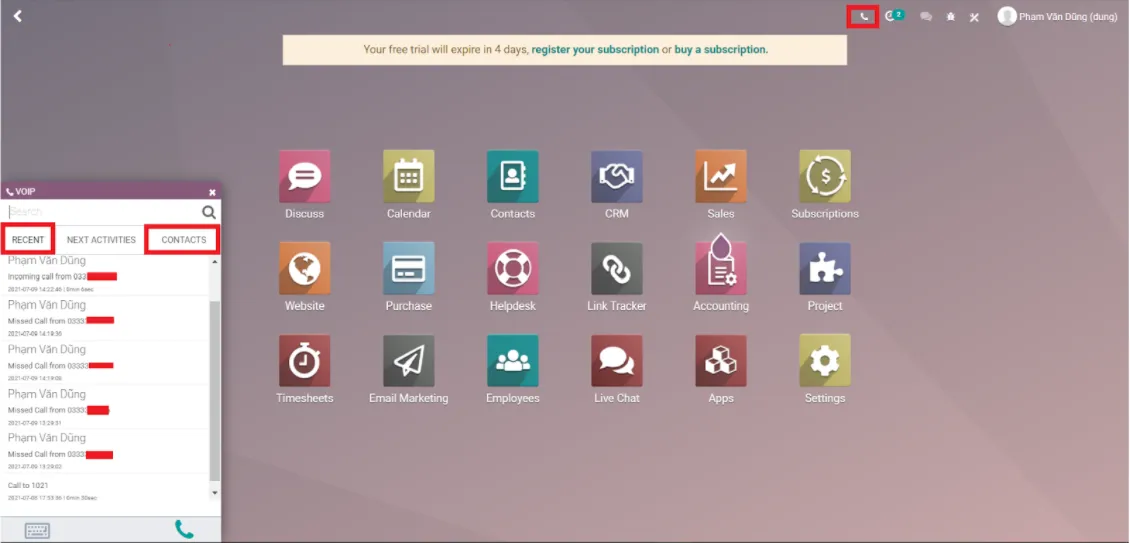Open the Helpdesk app

512,268
